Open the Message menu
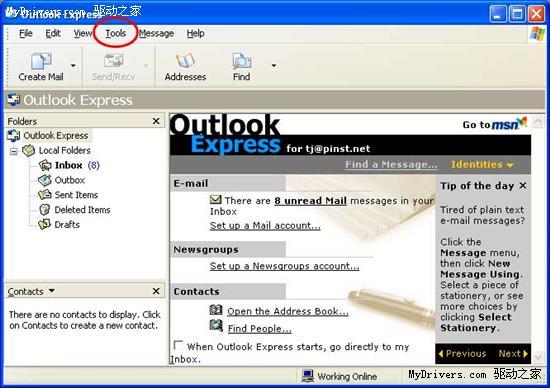 156,33
